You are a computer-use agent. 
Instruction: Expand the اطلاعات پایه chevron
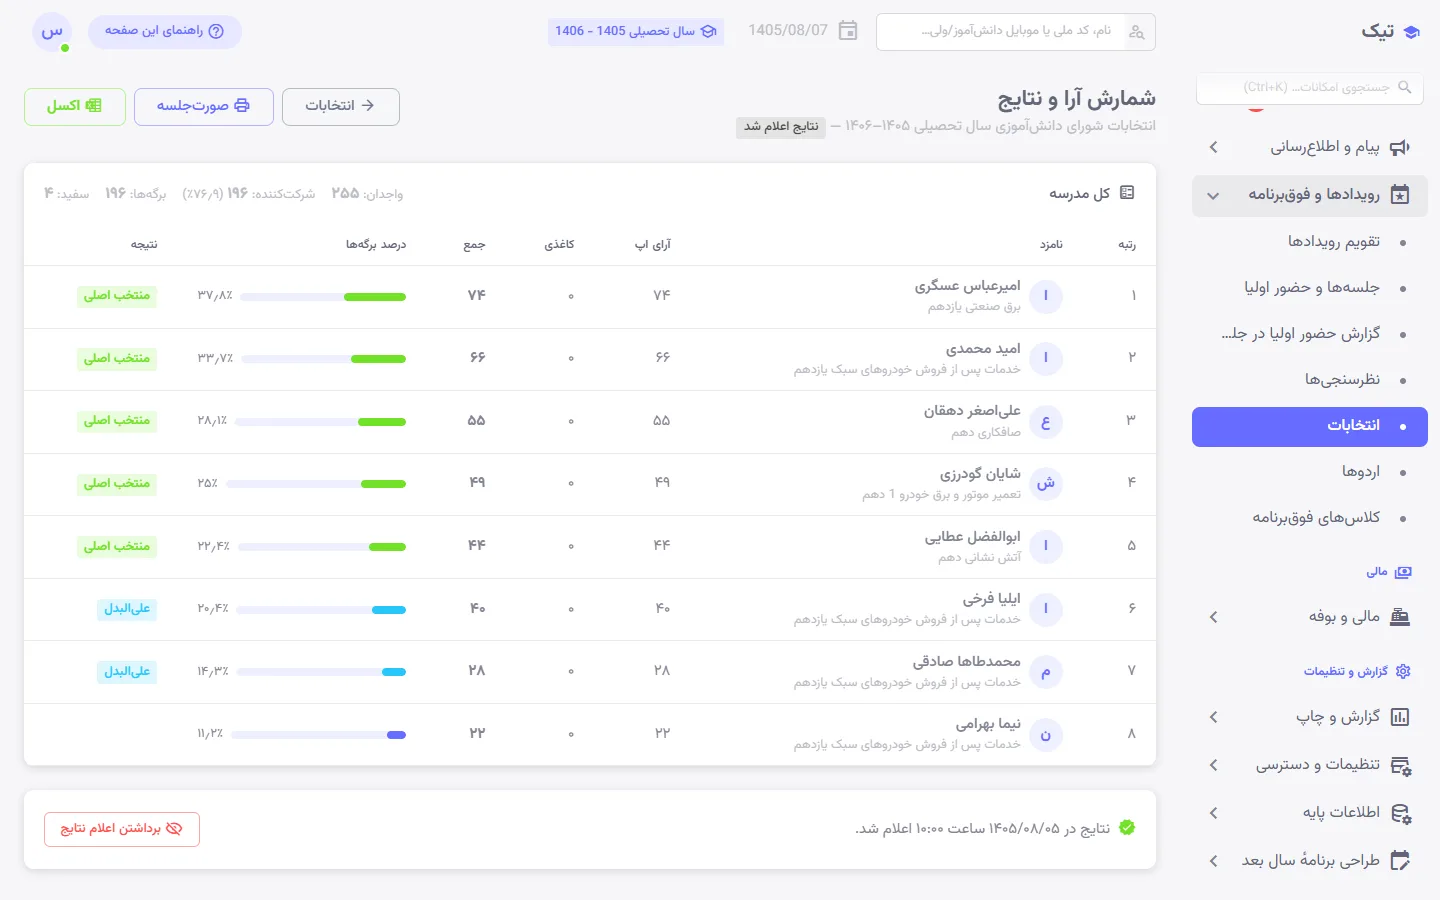coord(1214,813)
